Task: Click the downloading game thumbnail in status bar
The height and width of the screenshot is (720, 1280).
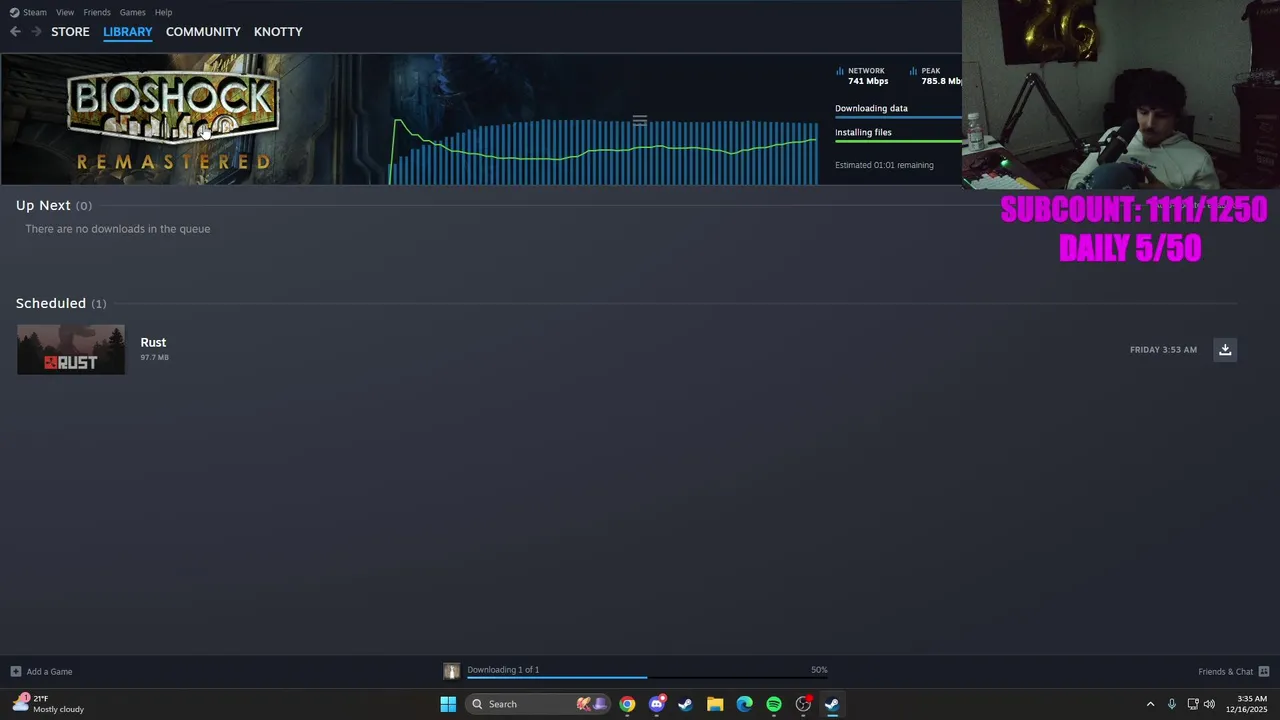Action: coord(452,671)
